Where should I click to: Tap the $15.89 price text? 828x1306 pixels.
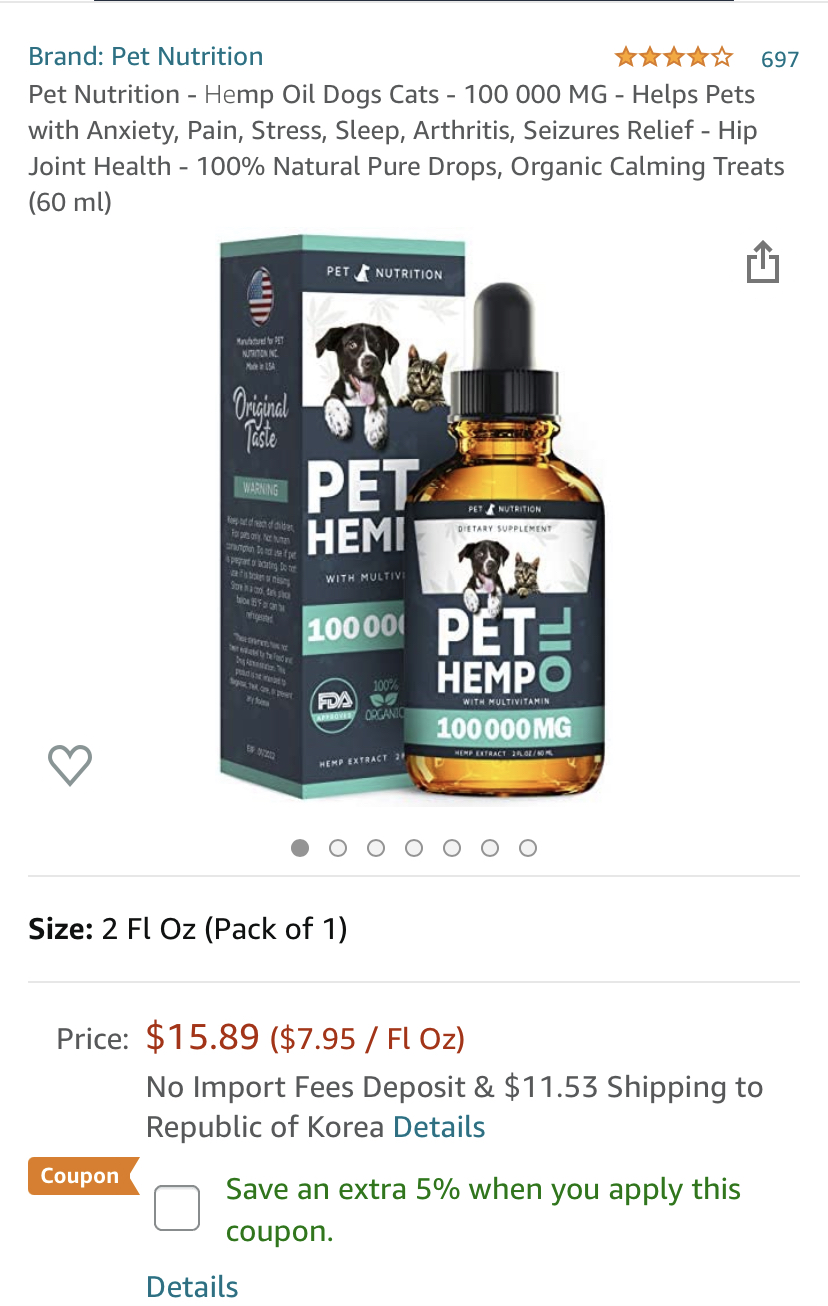coord(203,1037)
